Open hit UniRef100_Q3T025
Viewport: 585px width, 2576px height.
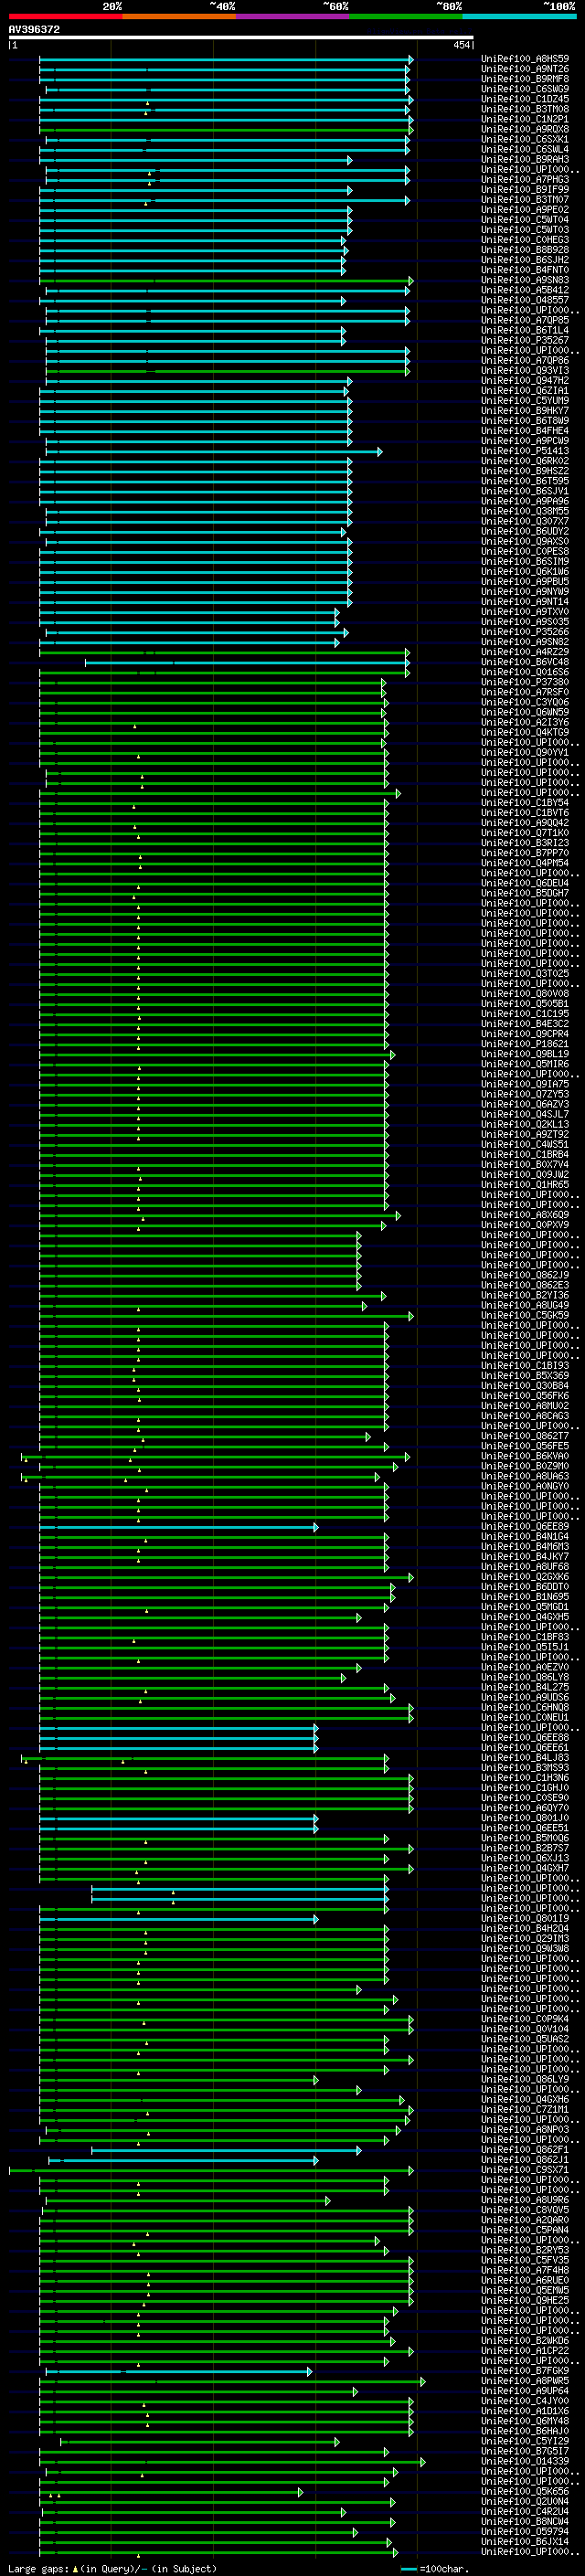click(x=525, y=974)
